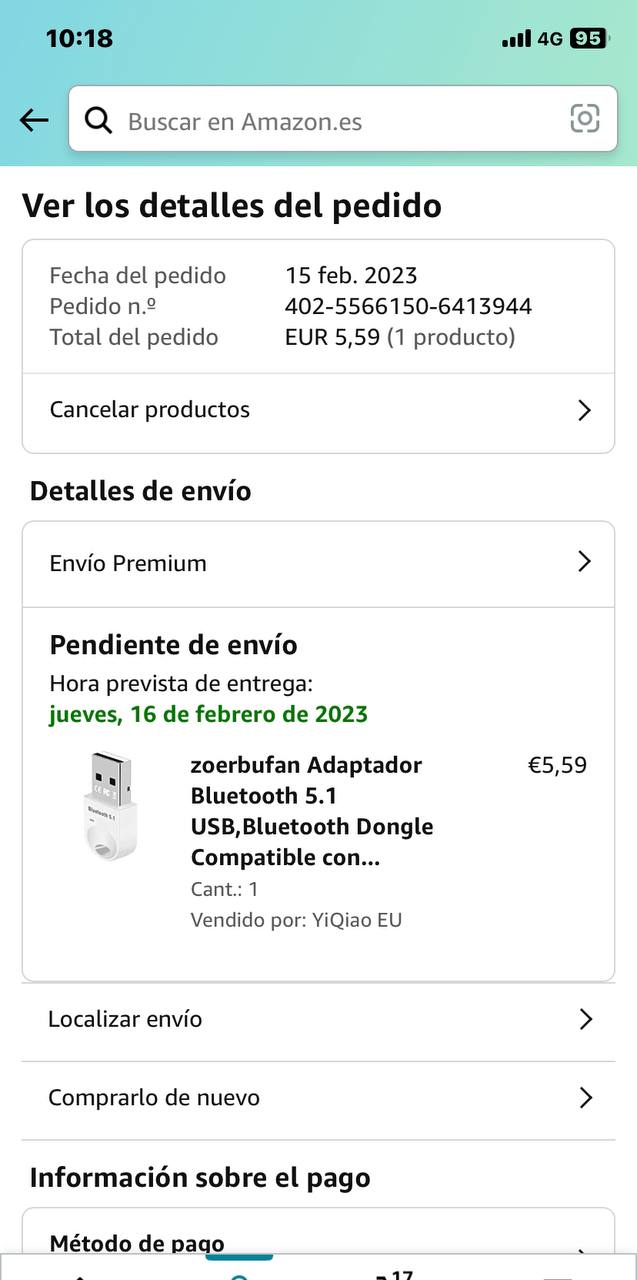This screenshot has width=637, height=1280.
Task: Tap the battery indicator in status bar
Action: tap(588, 39)
